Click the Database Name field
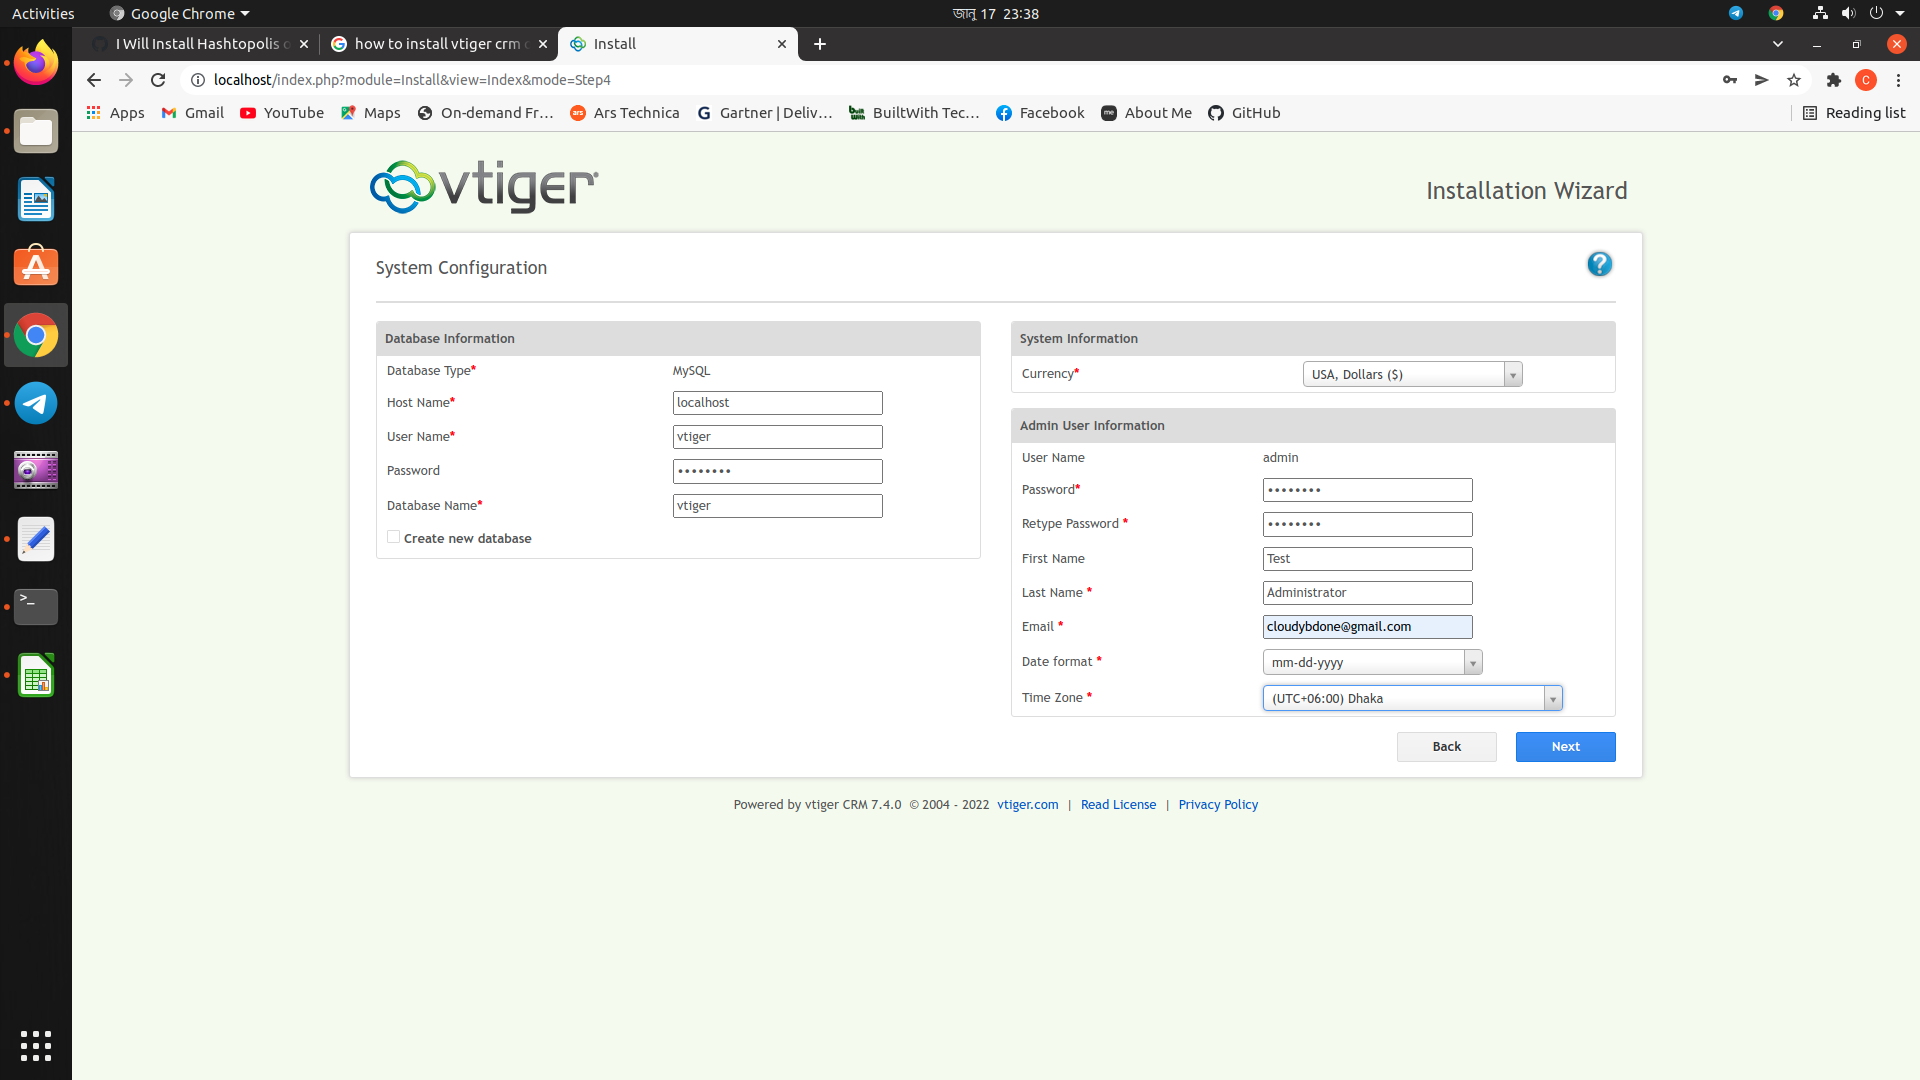Screen dimensions: 1920x1080 [777, 506]
